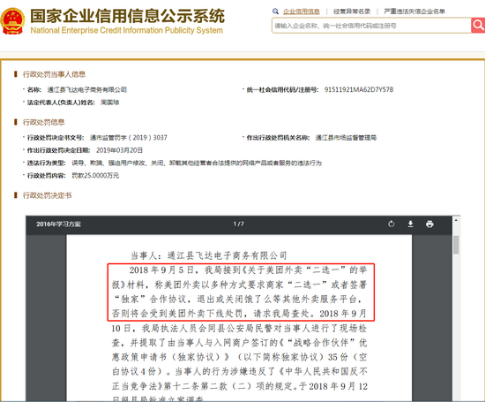Viewport: 485px width, 402px height.
Task: Click the English title National Enterprise Credit Information Publicity System
Action: [x=127, y=30]
